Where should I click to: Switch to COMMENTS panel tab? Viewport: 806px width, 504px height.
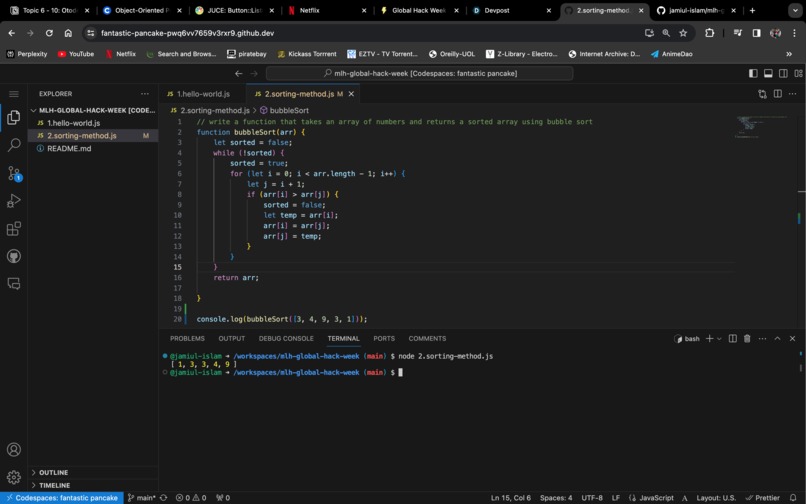427,338
